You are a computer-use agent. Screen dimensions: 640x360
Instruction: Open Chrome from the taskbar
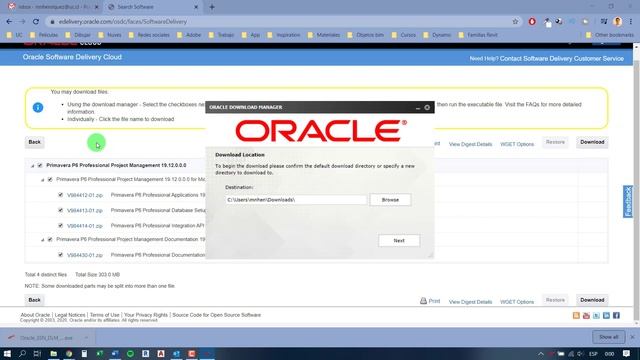(69, 353)
